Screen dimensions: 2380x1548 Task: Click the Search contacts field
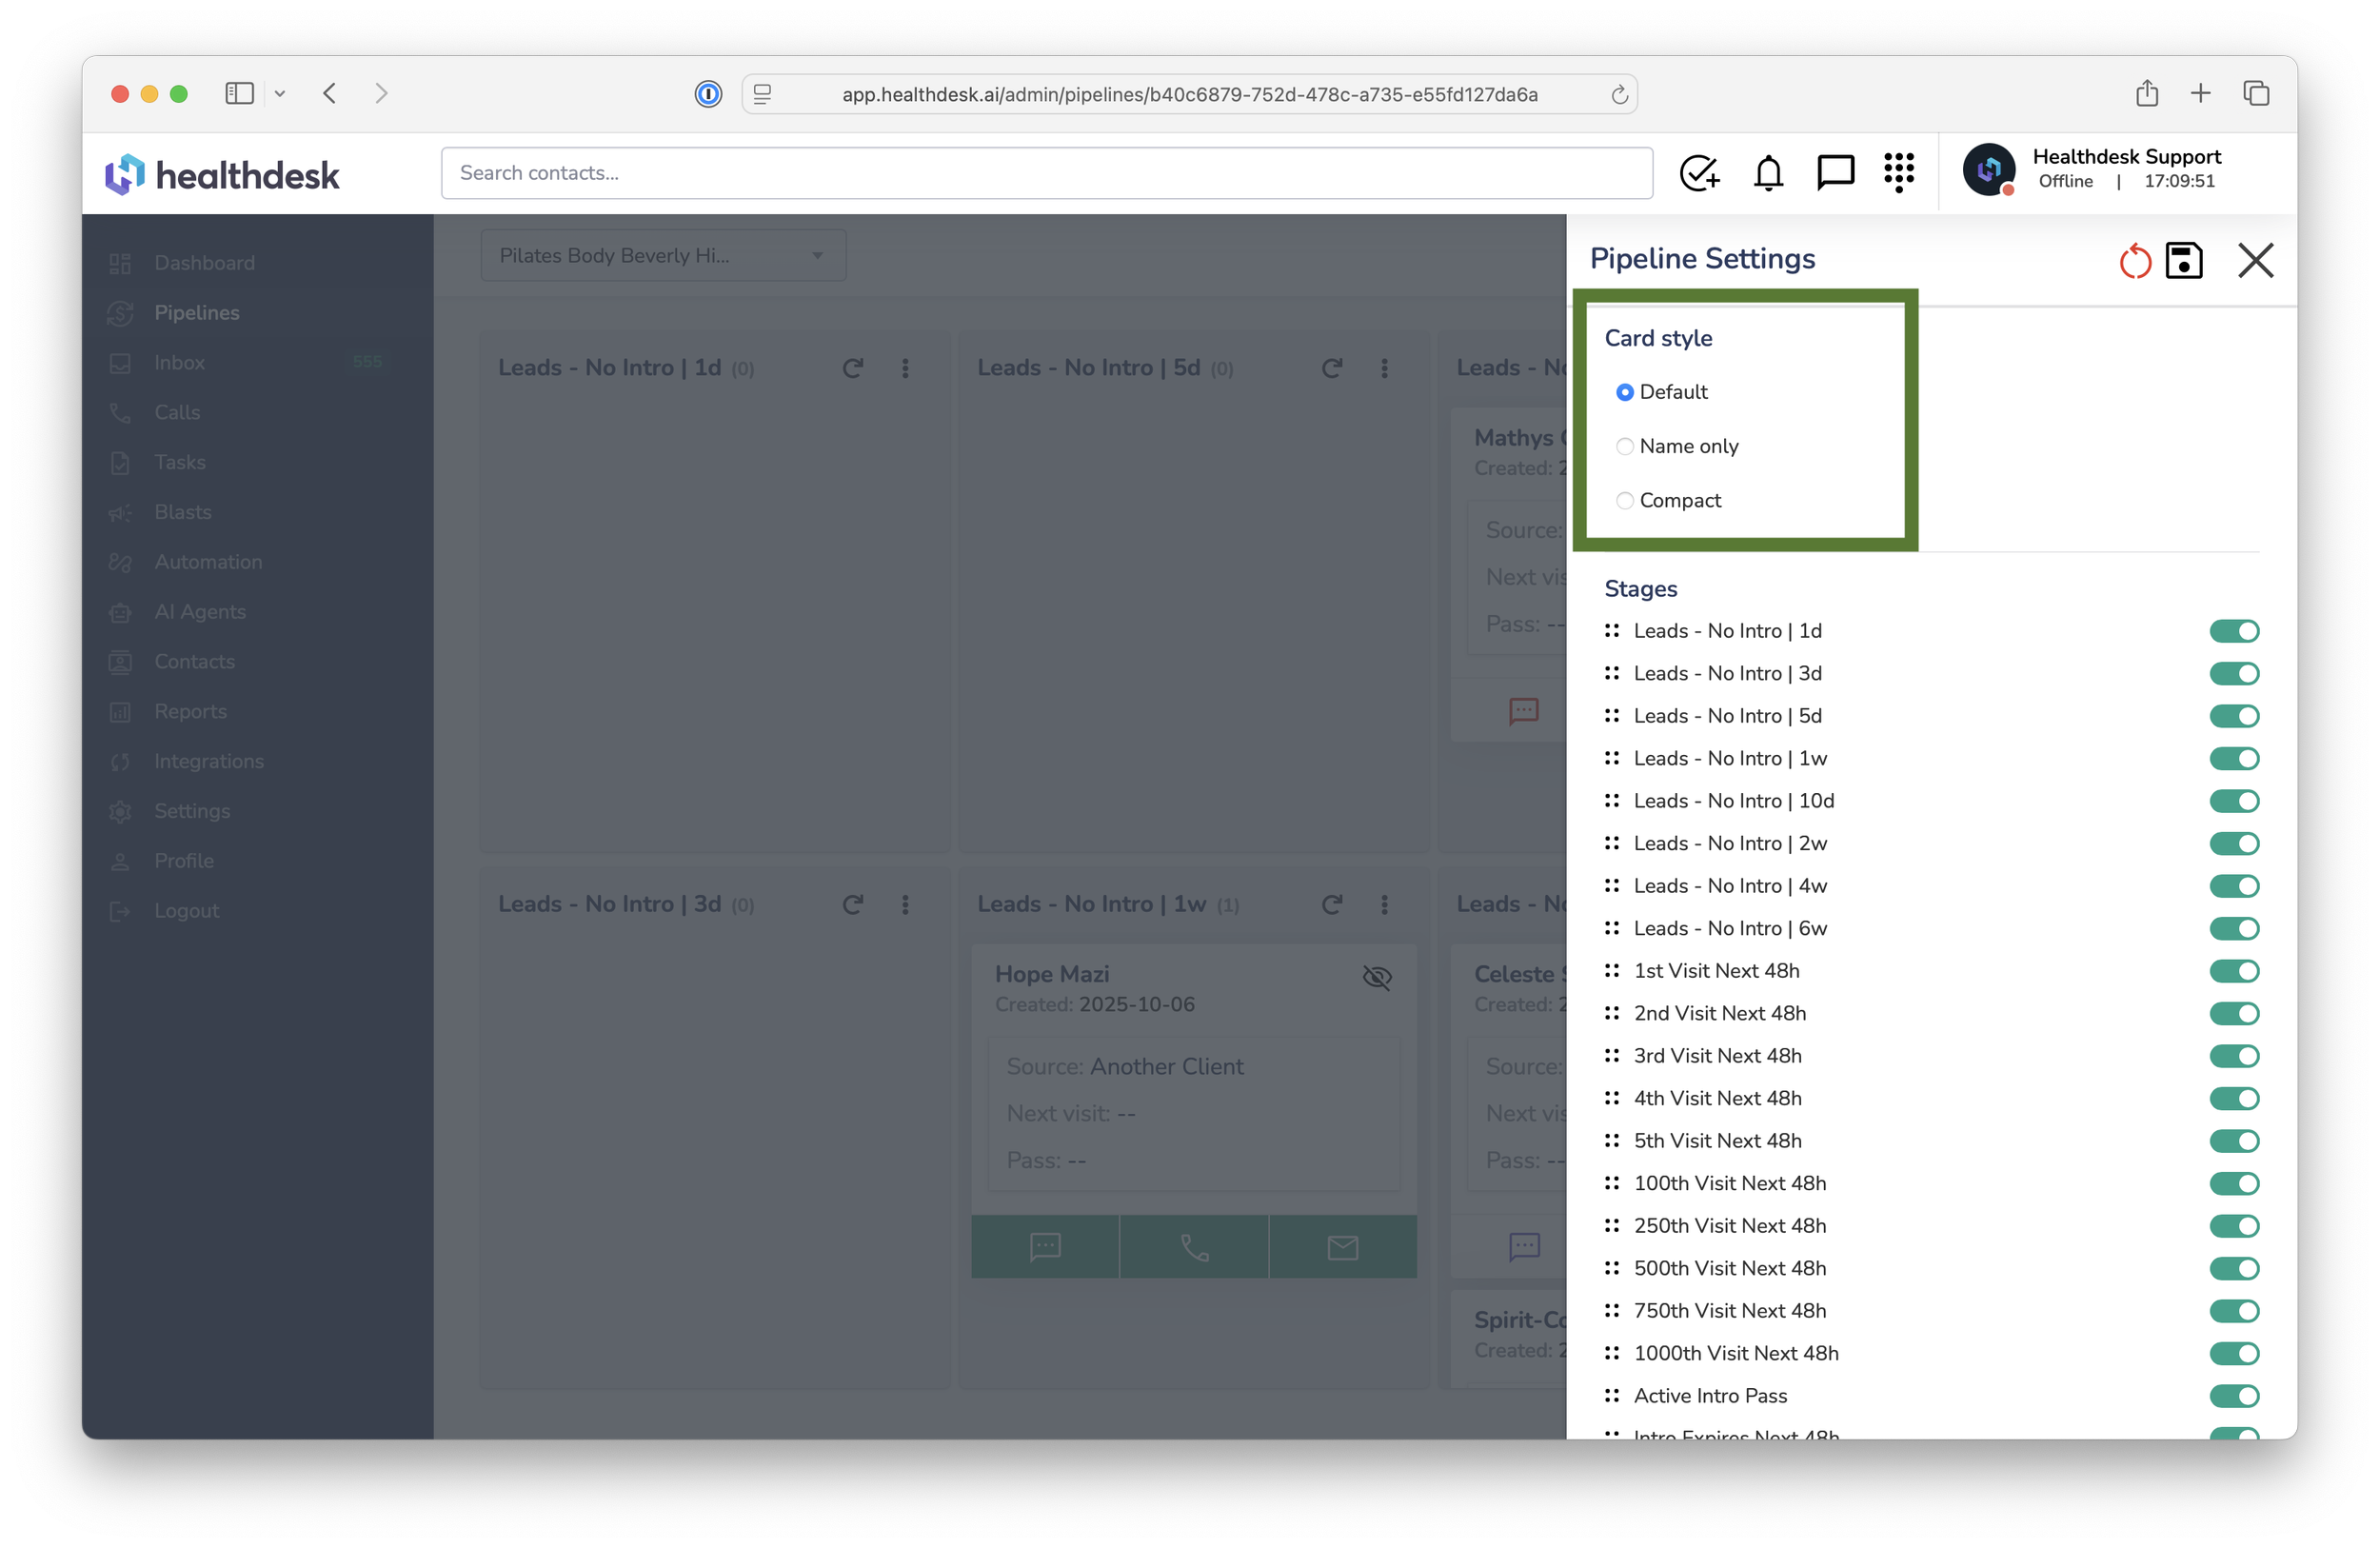pyautogui.click(x=1045, y=173)
